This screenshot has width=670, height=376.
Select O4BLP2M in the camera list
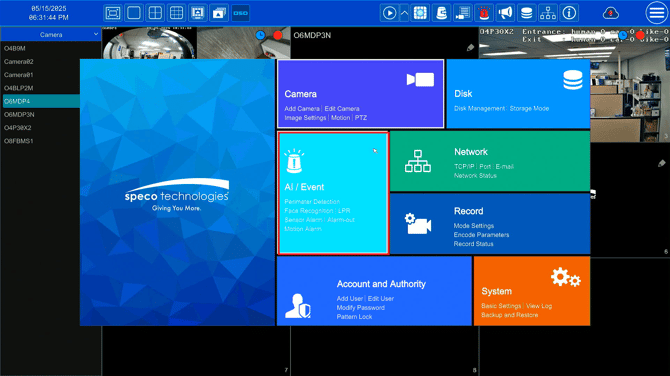click(x=18, y=88)
